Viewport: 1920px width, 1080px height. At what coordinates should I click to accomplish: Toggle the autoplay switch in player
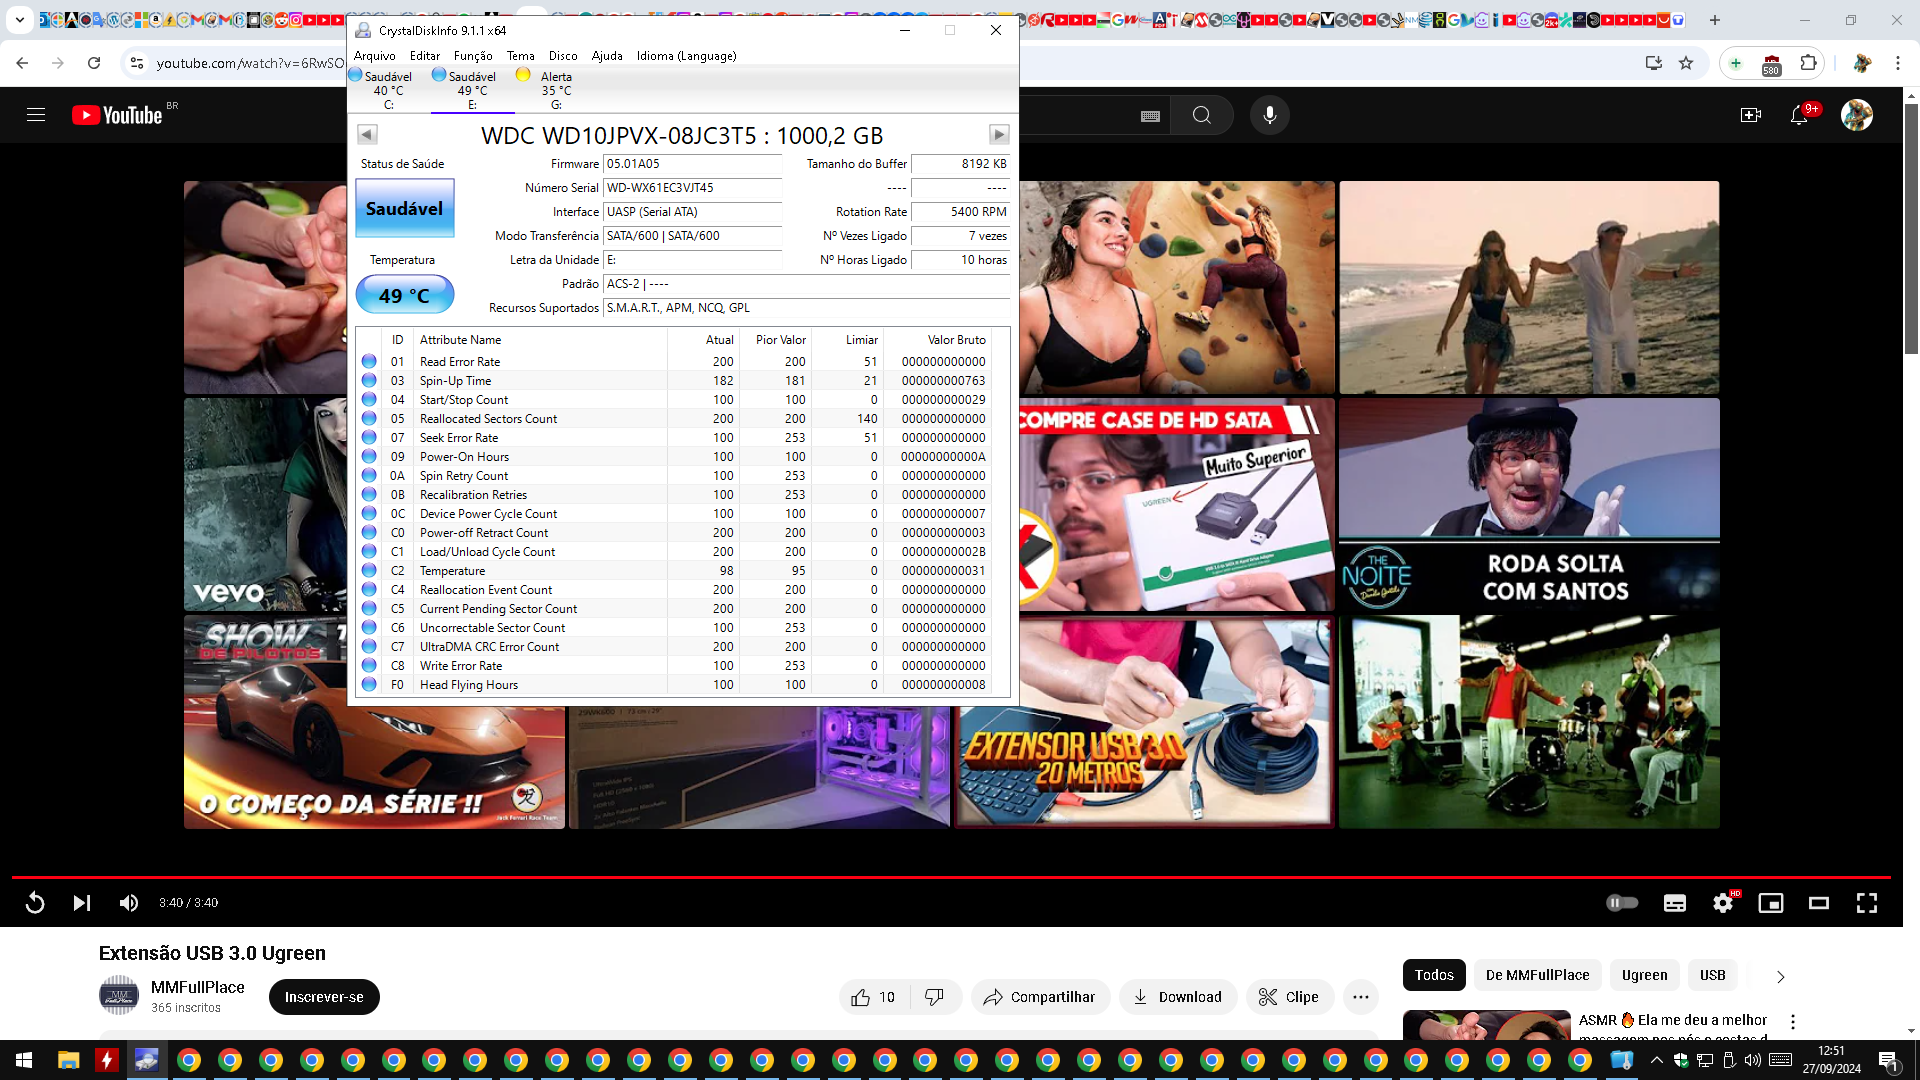tap(1621, 903)
